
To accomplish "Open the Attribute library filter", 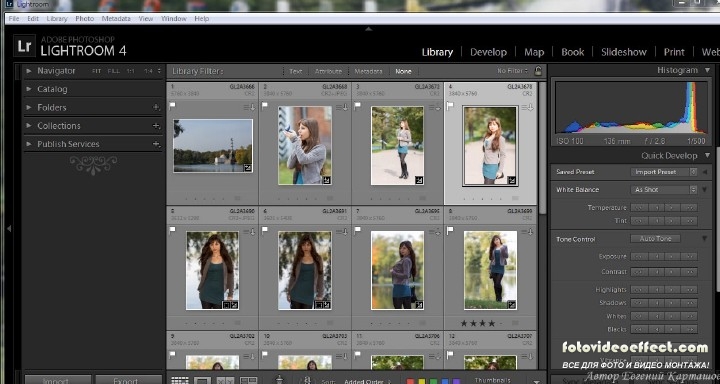I will [x=328, y=71].
